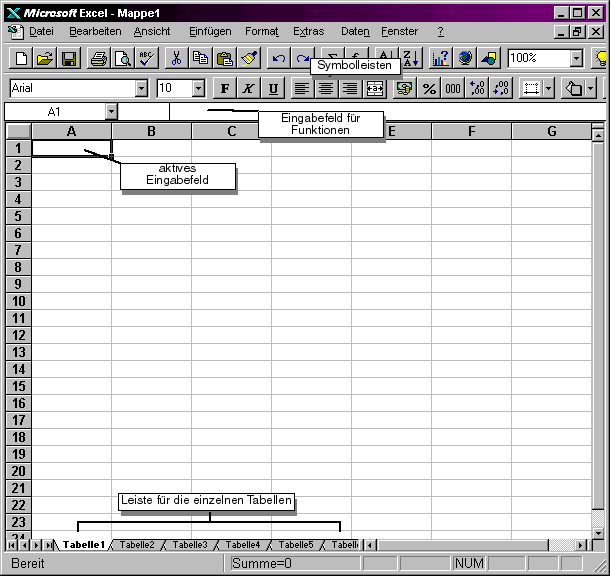Save the workbook with floppy disk icon

pyautogui.click(x=69, y=58)
